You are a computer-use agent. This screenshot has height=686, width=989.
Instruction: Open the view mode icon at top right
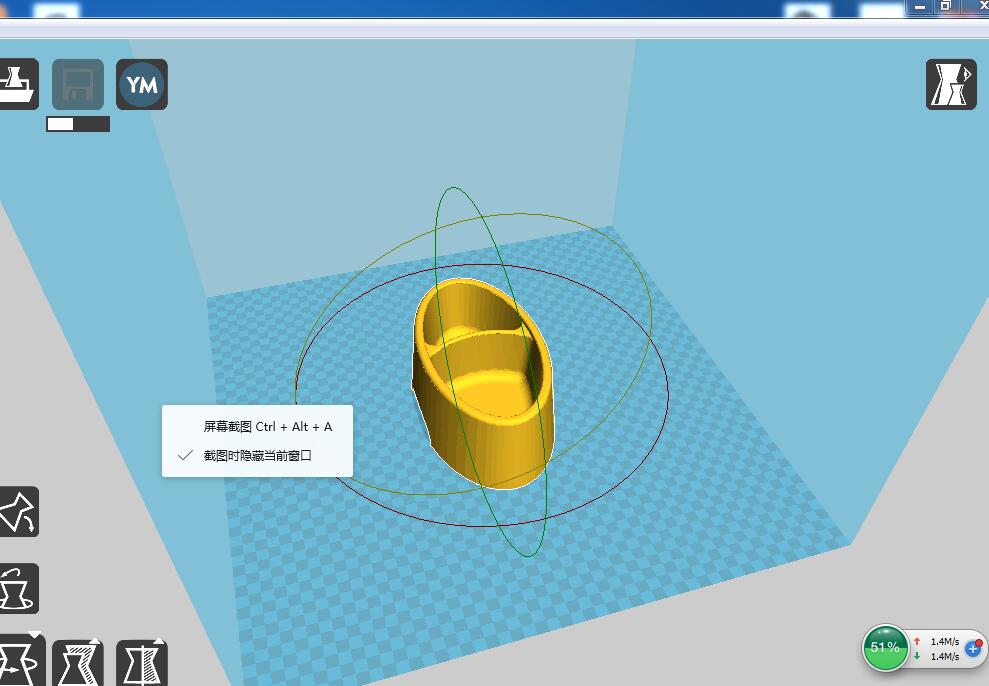tap(951, 84)
